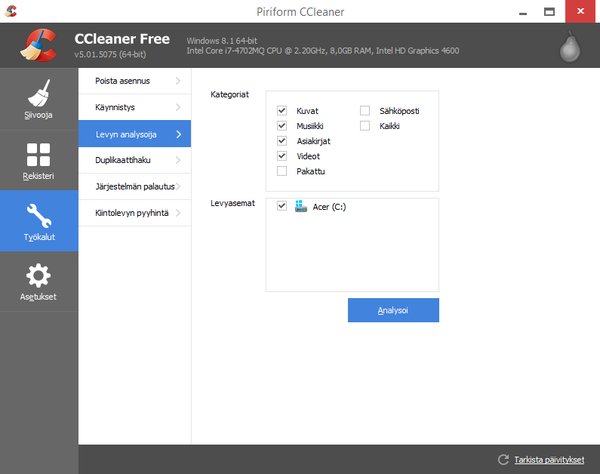This screenshot has height=474, width=600.
Task: Click the Asiakirjat category label
Action: 313,141
